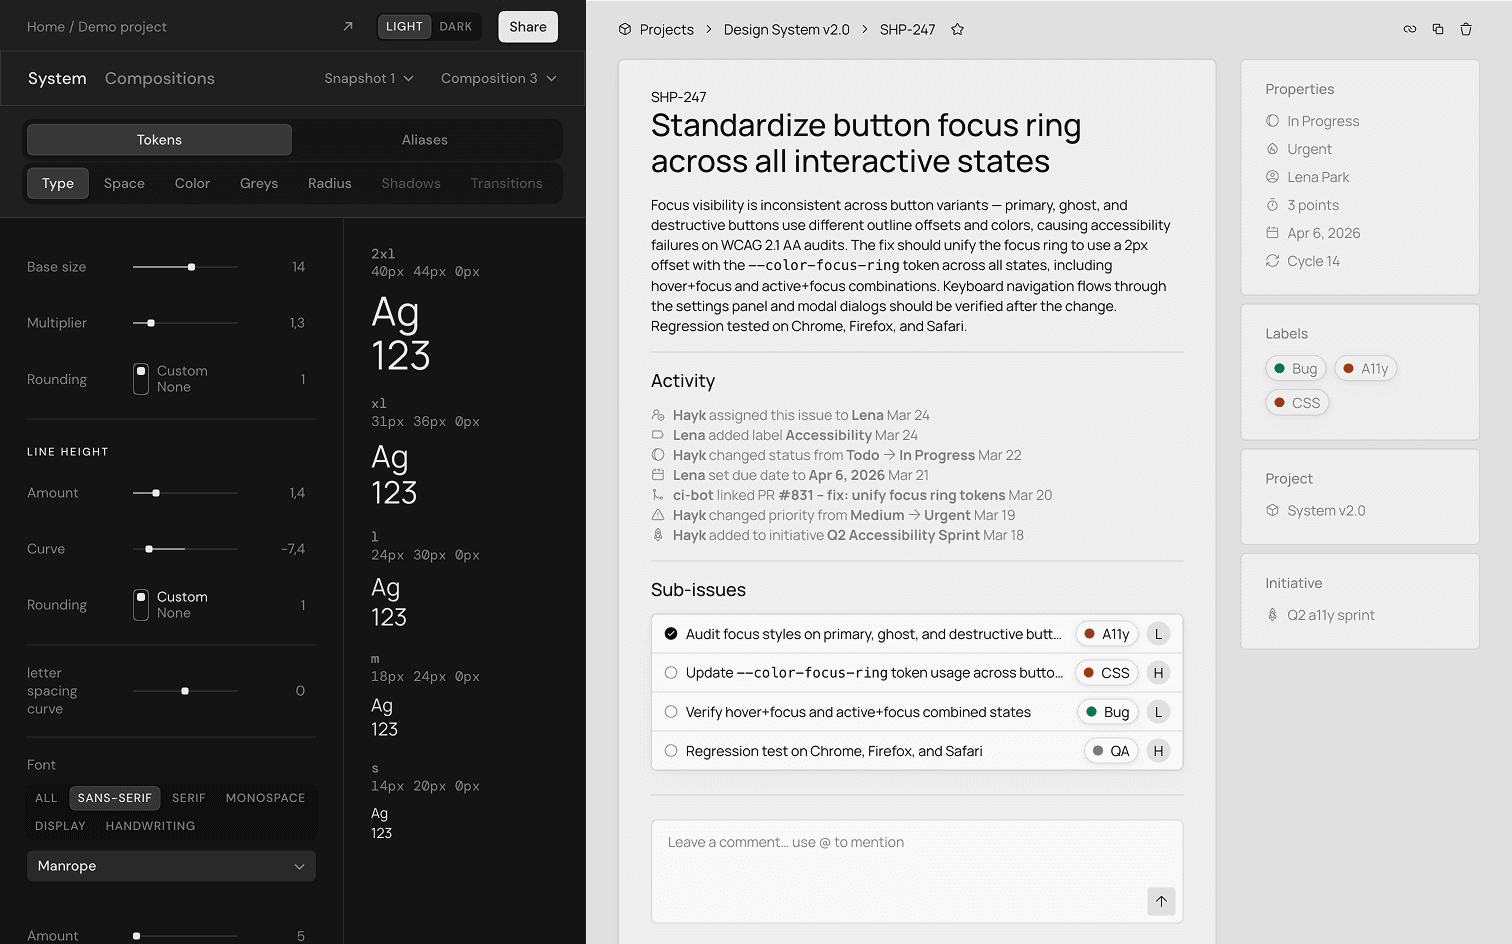
Task: Click the Urgent priority icon
Action: [1272, 149]
